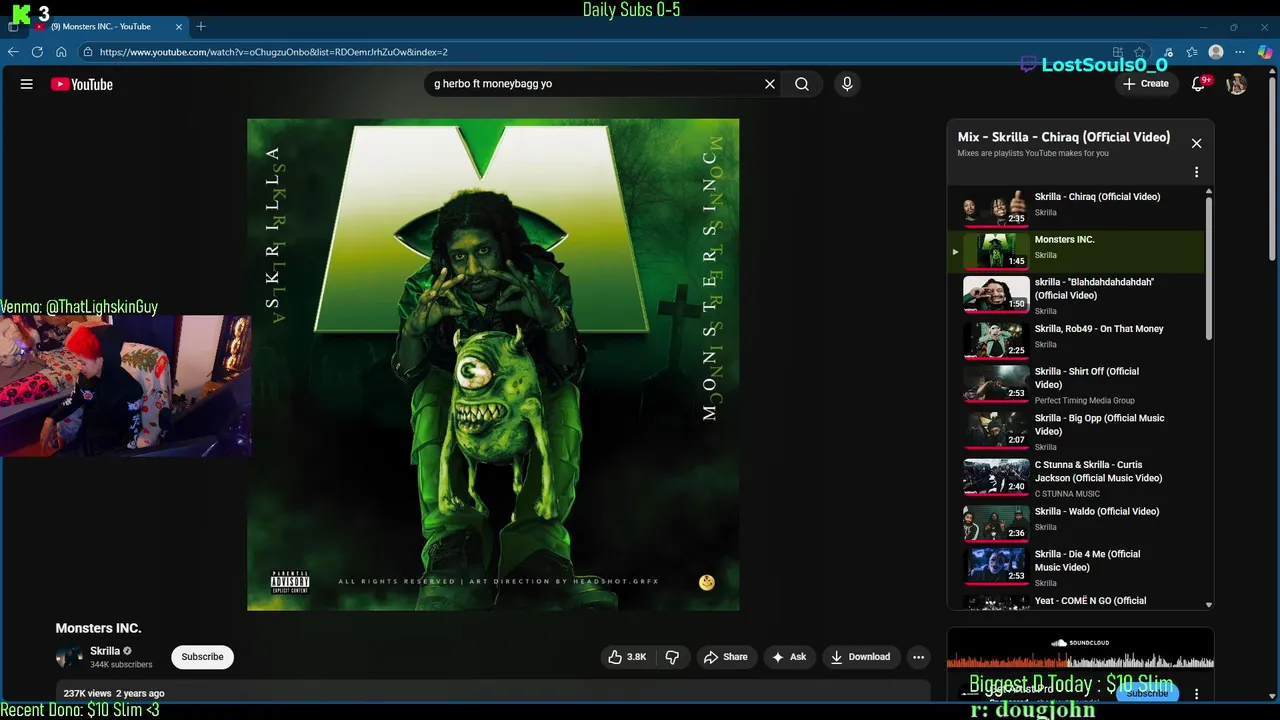Click the magnifying glass search button
1280x720 pixels.
click(x=802, y=84)
